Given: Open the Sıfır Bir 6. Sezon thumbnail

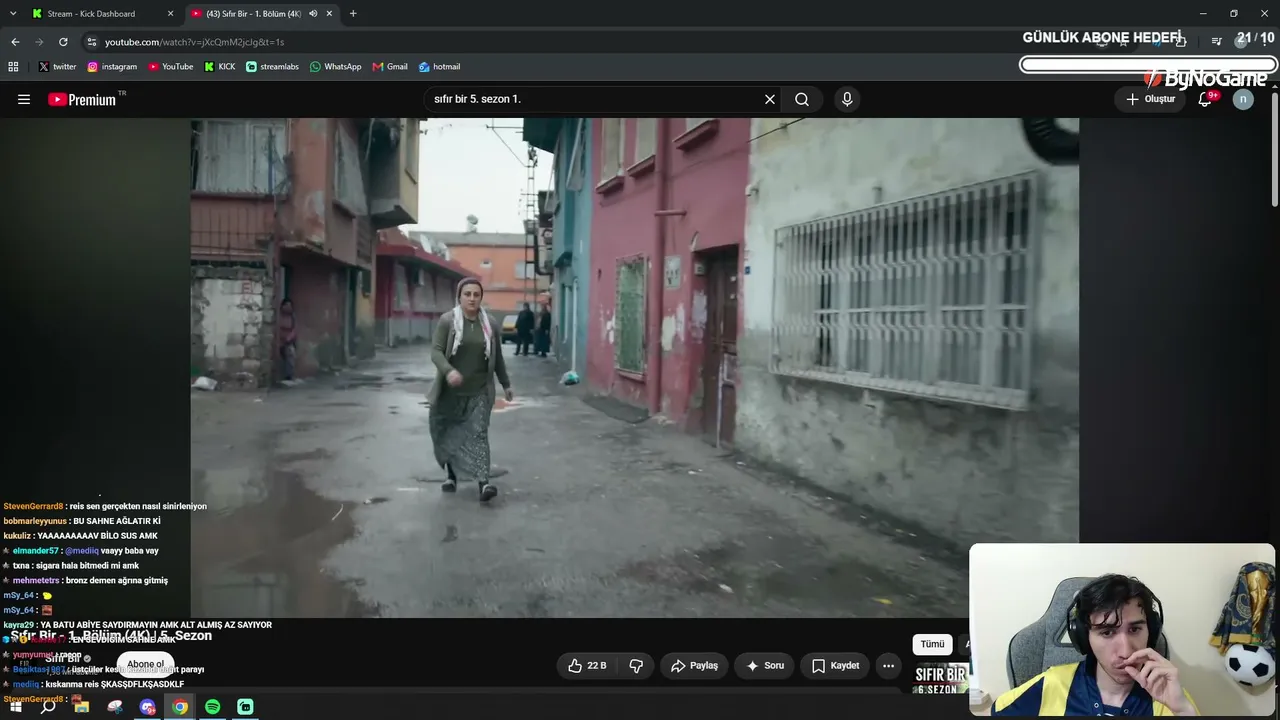Looking at the screenshot, I should pyautogui.click(x=941, y=678).
